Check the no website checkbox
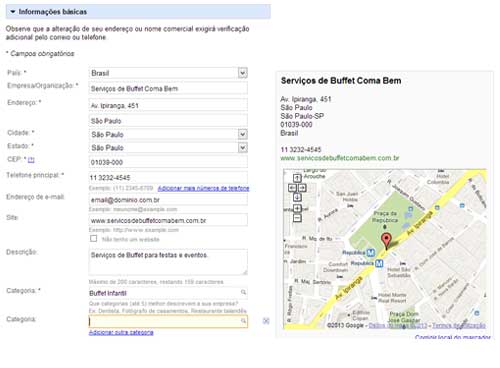Image resolution: width=500 pixels, height=368 pixels. [94, 239]
